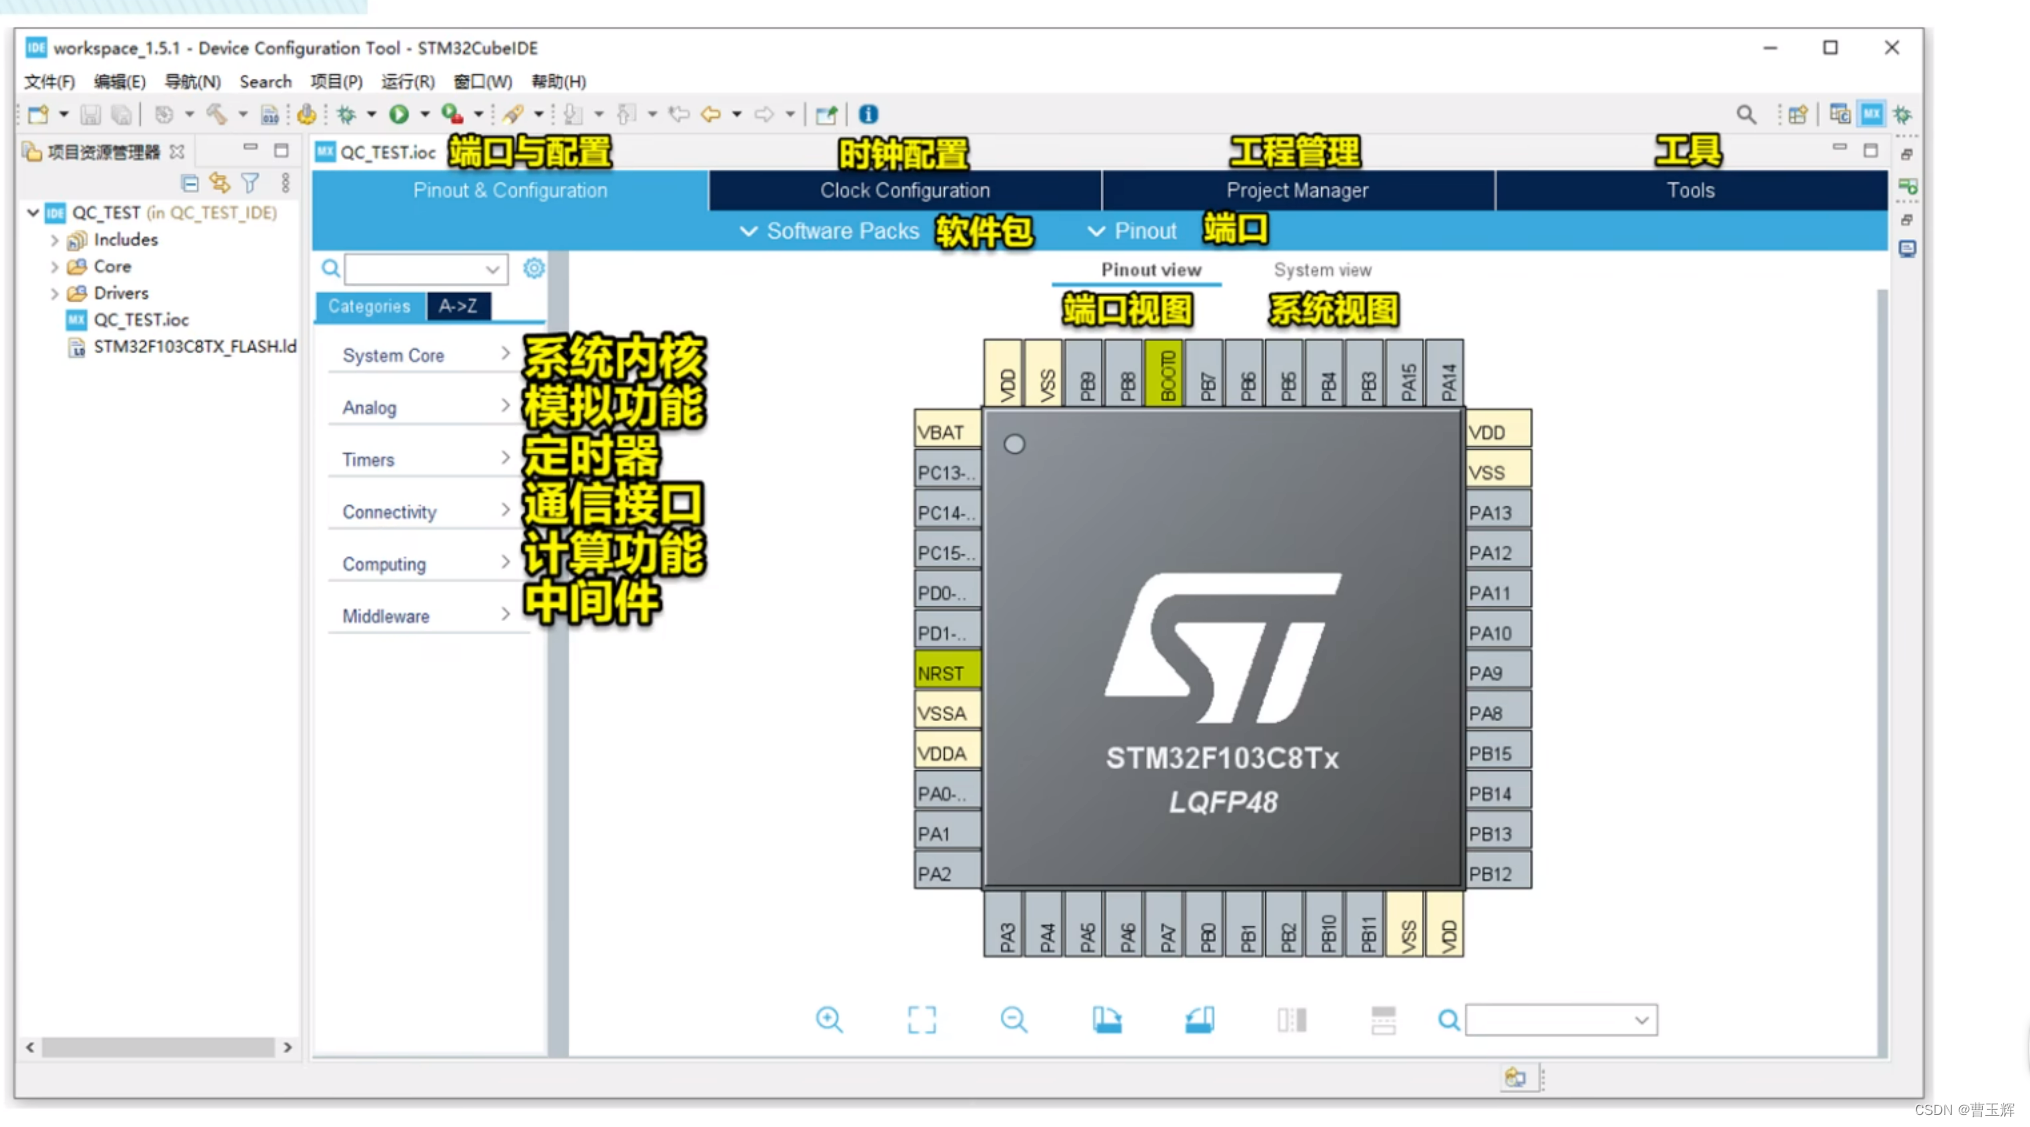Rotate chip view clockwise
This screenshot has width=2030, height=1127.
pos(1107,1019)
